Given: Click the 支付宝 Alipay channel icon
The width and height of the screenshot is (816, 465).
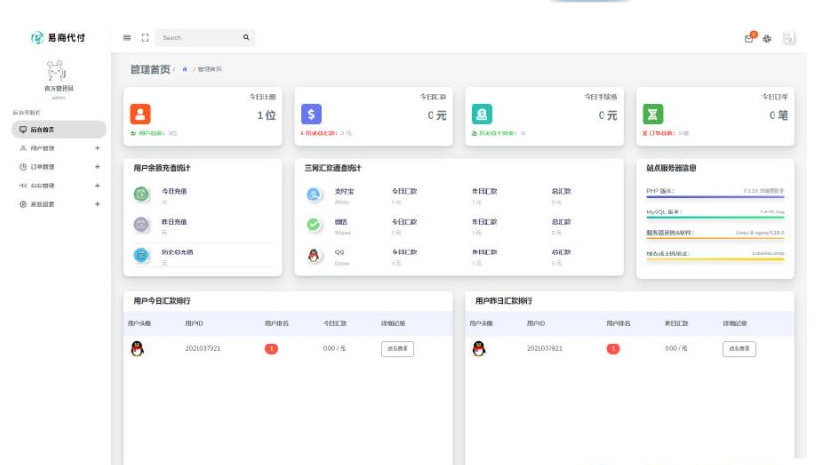Looking at the screenshot, I should point(314,195).
